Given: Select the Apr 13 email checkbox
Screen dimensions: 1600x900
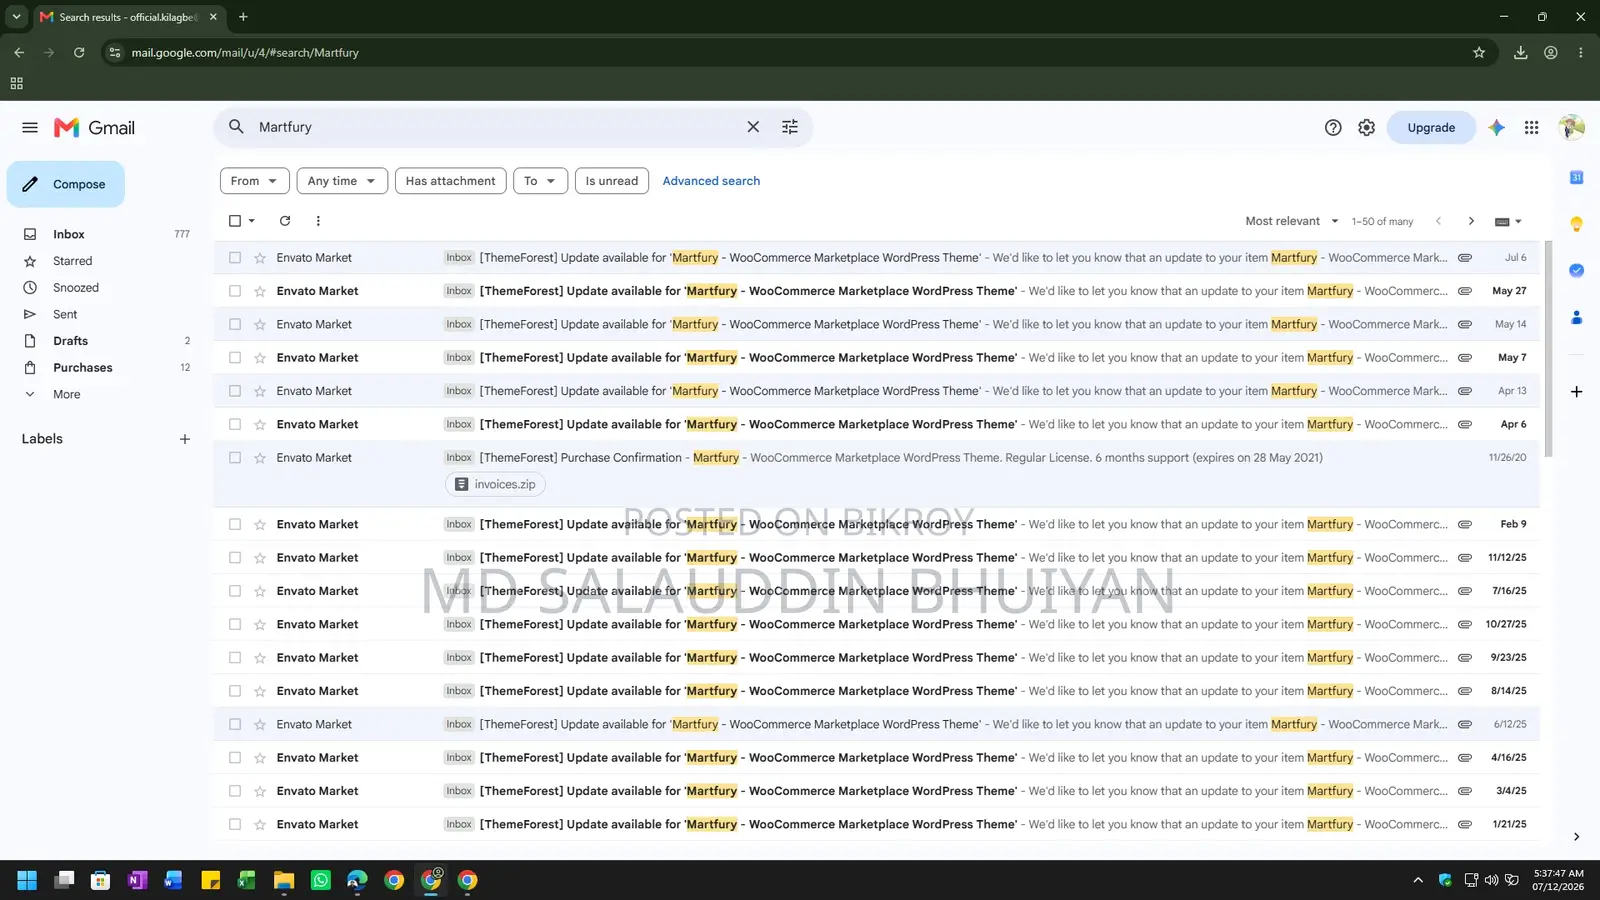Looking at the screenshot, I should pos(235,391).
